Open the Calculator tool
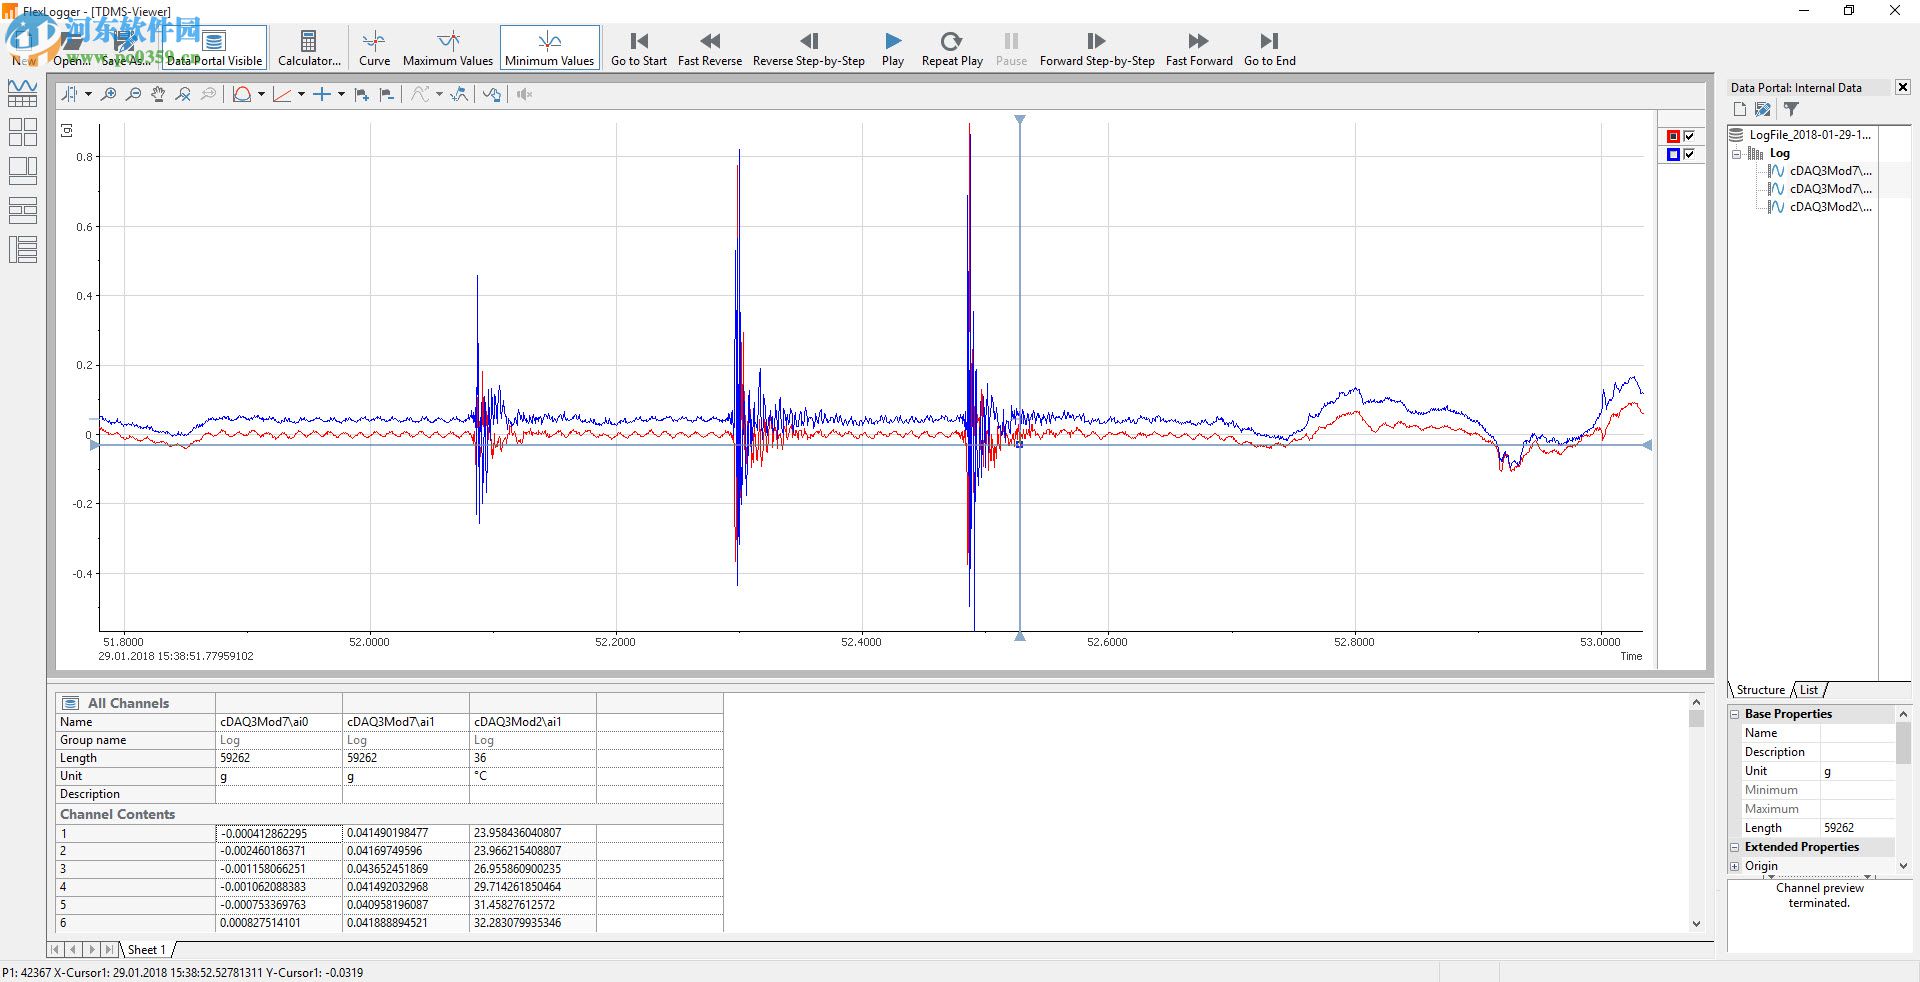 click(308, 48)
